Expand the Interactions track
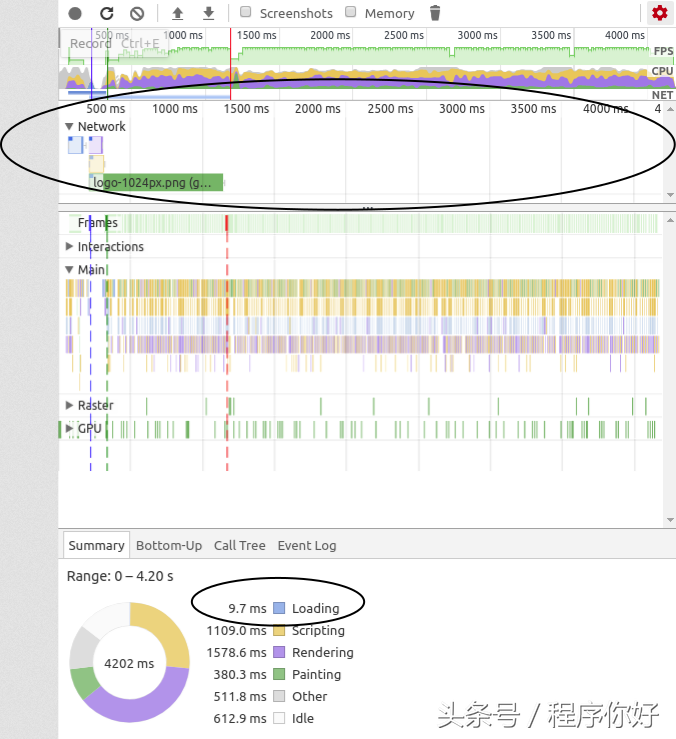676x739 pixels. point(70,247)
